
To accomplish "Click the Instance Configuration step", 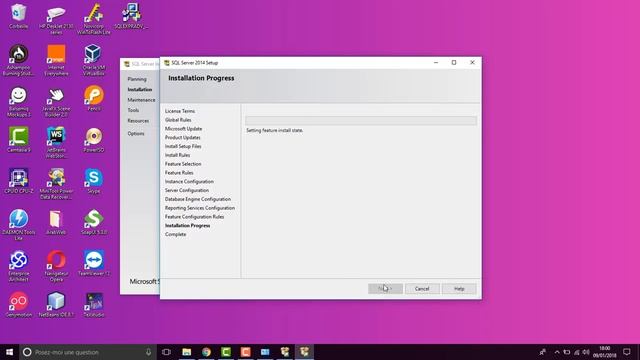I will [189, 182].
